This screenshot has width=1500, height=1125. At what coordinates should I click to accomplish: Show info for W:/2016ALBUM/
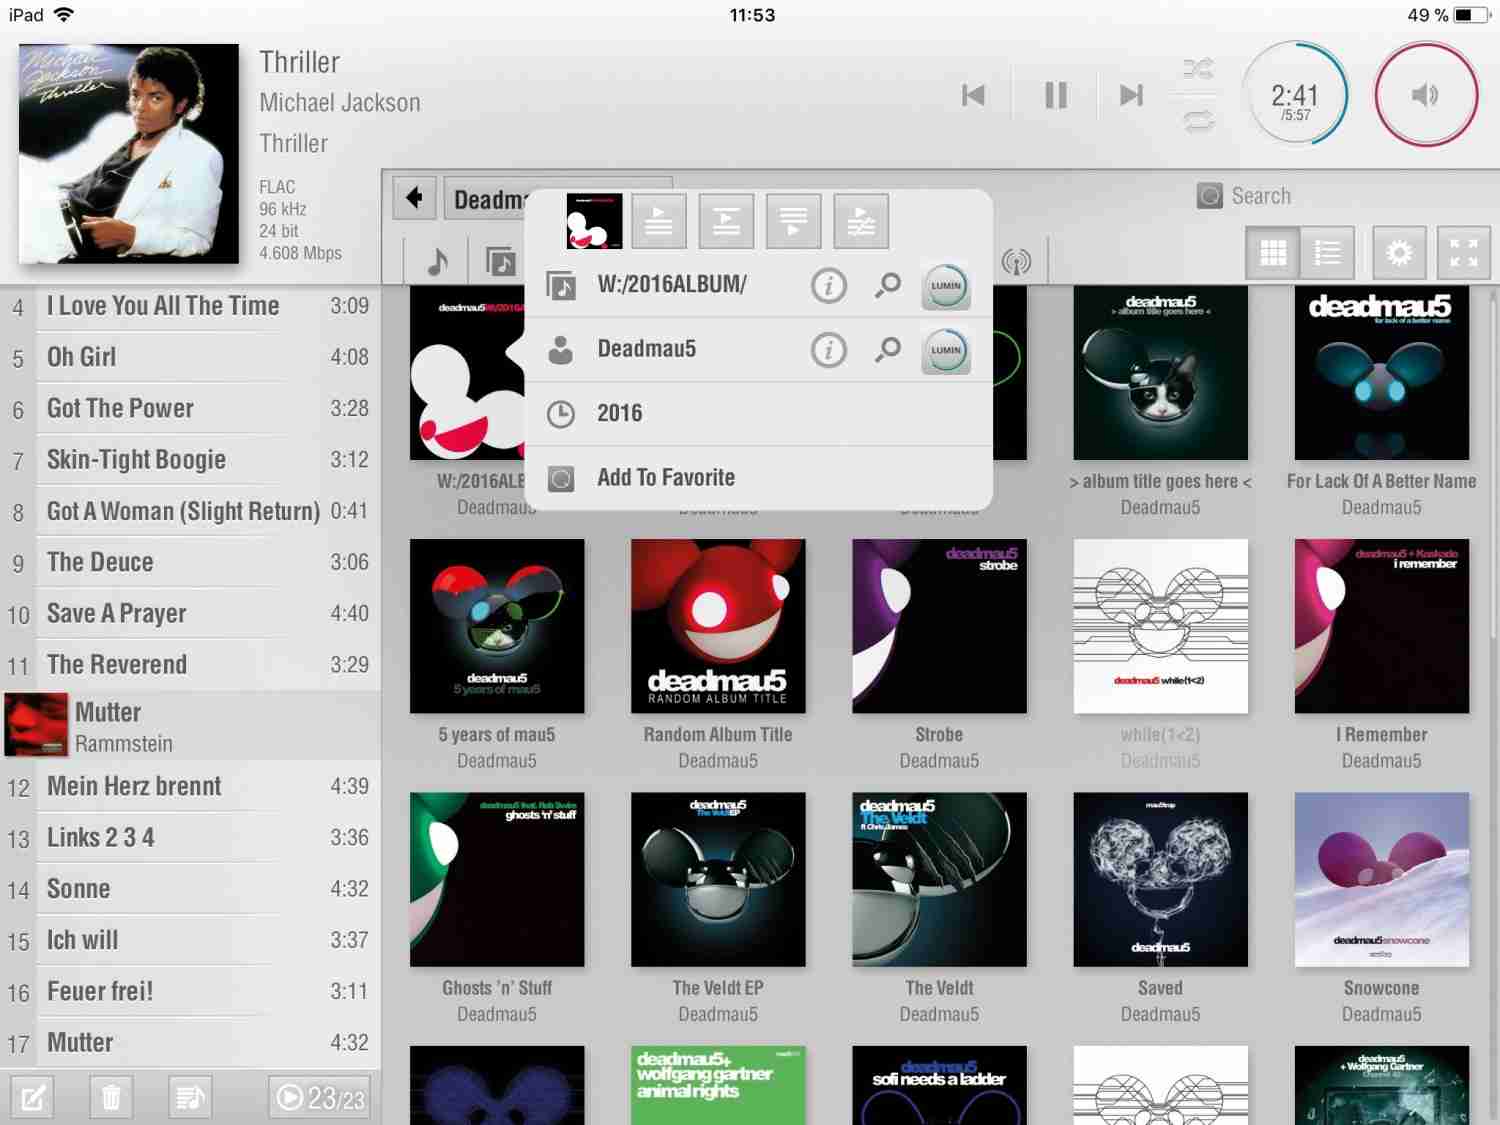pyautogui.click(x=828, y=286)
